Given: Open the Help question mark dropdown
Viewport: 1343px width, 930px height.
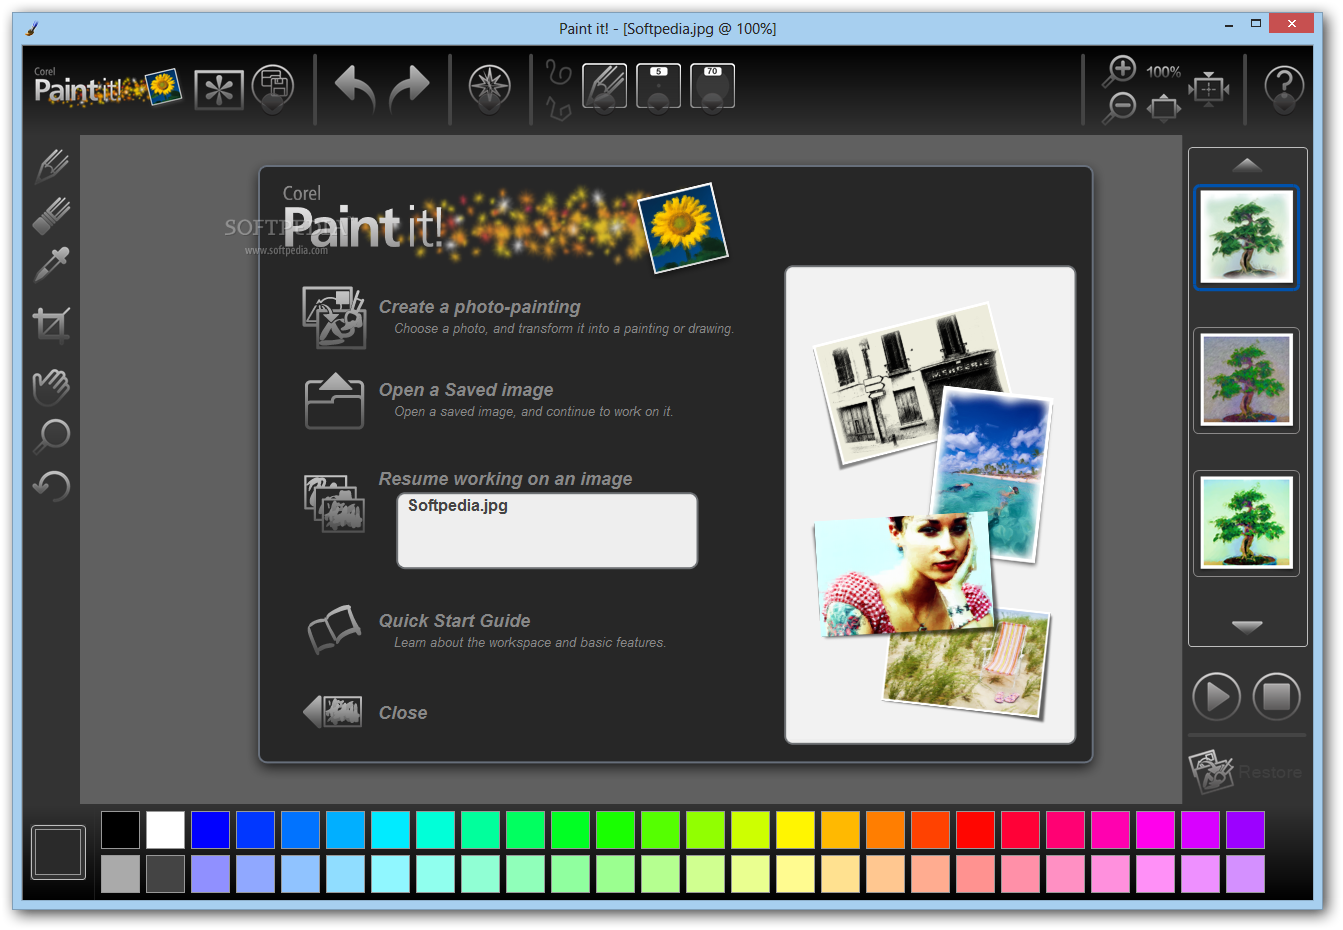Looking at the screenshot, I should tap(1284, 90).
